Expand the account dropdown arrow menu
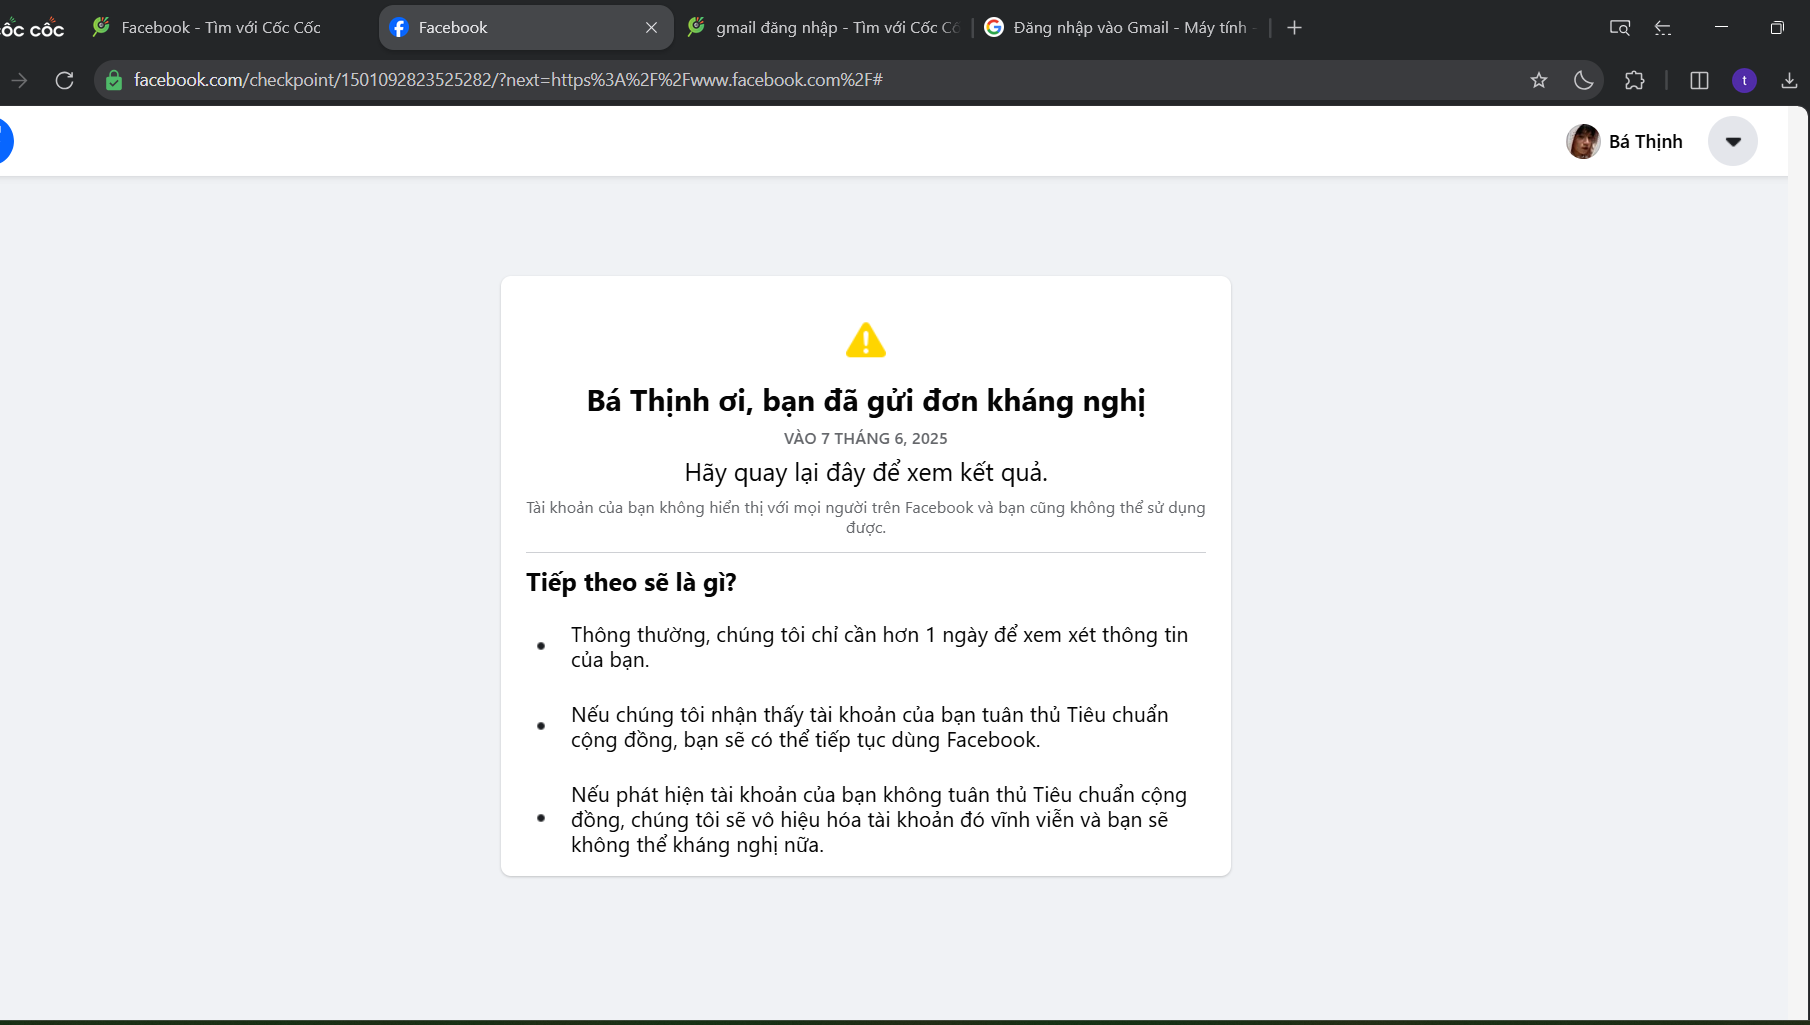The height and width of the screenshot is (1025, 1810). 1733,141
